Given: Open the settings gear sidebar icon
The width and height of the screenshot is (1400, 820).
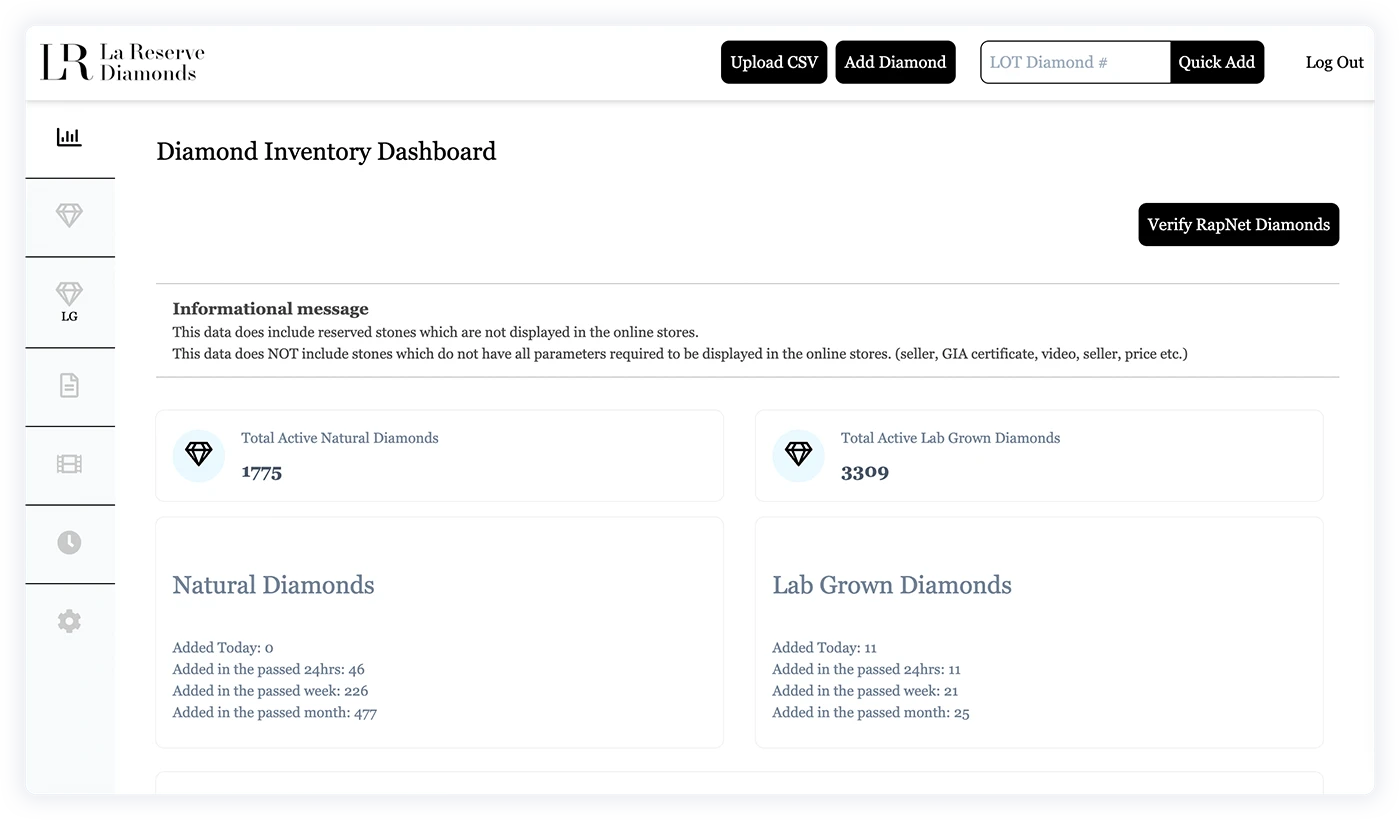Looking at the screenshot, I should point(69,621).
